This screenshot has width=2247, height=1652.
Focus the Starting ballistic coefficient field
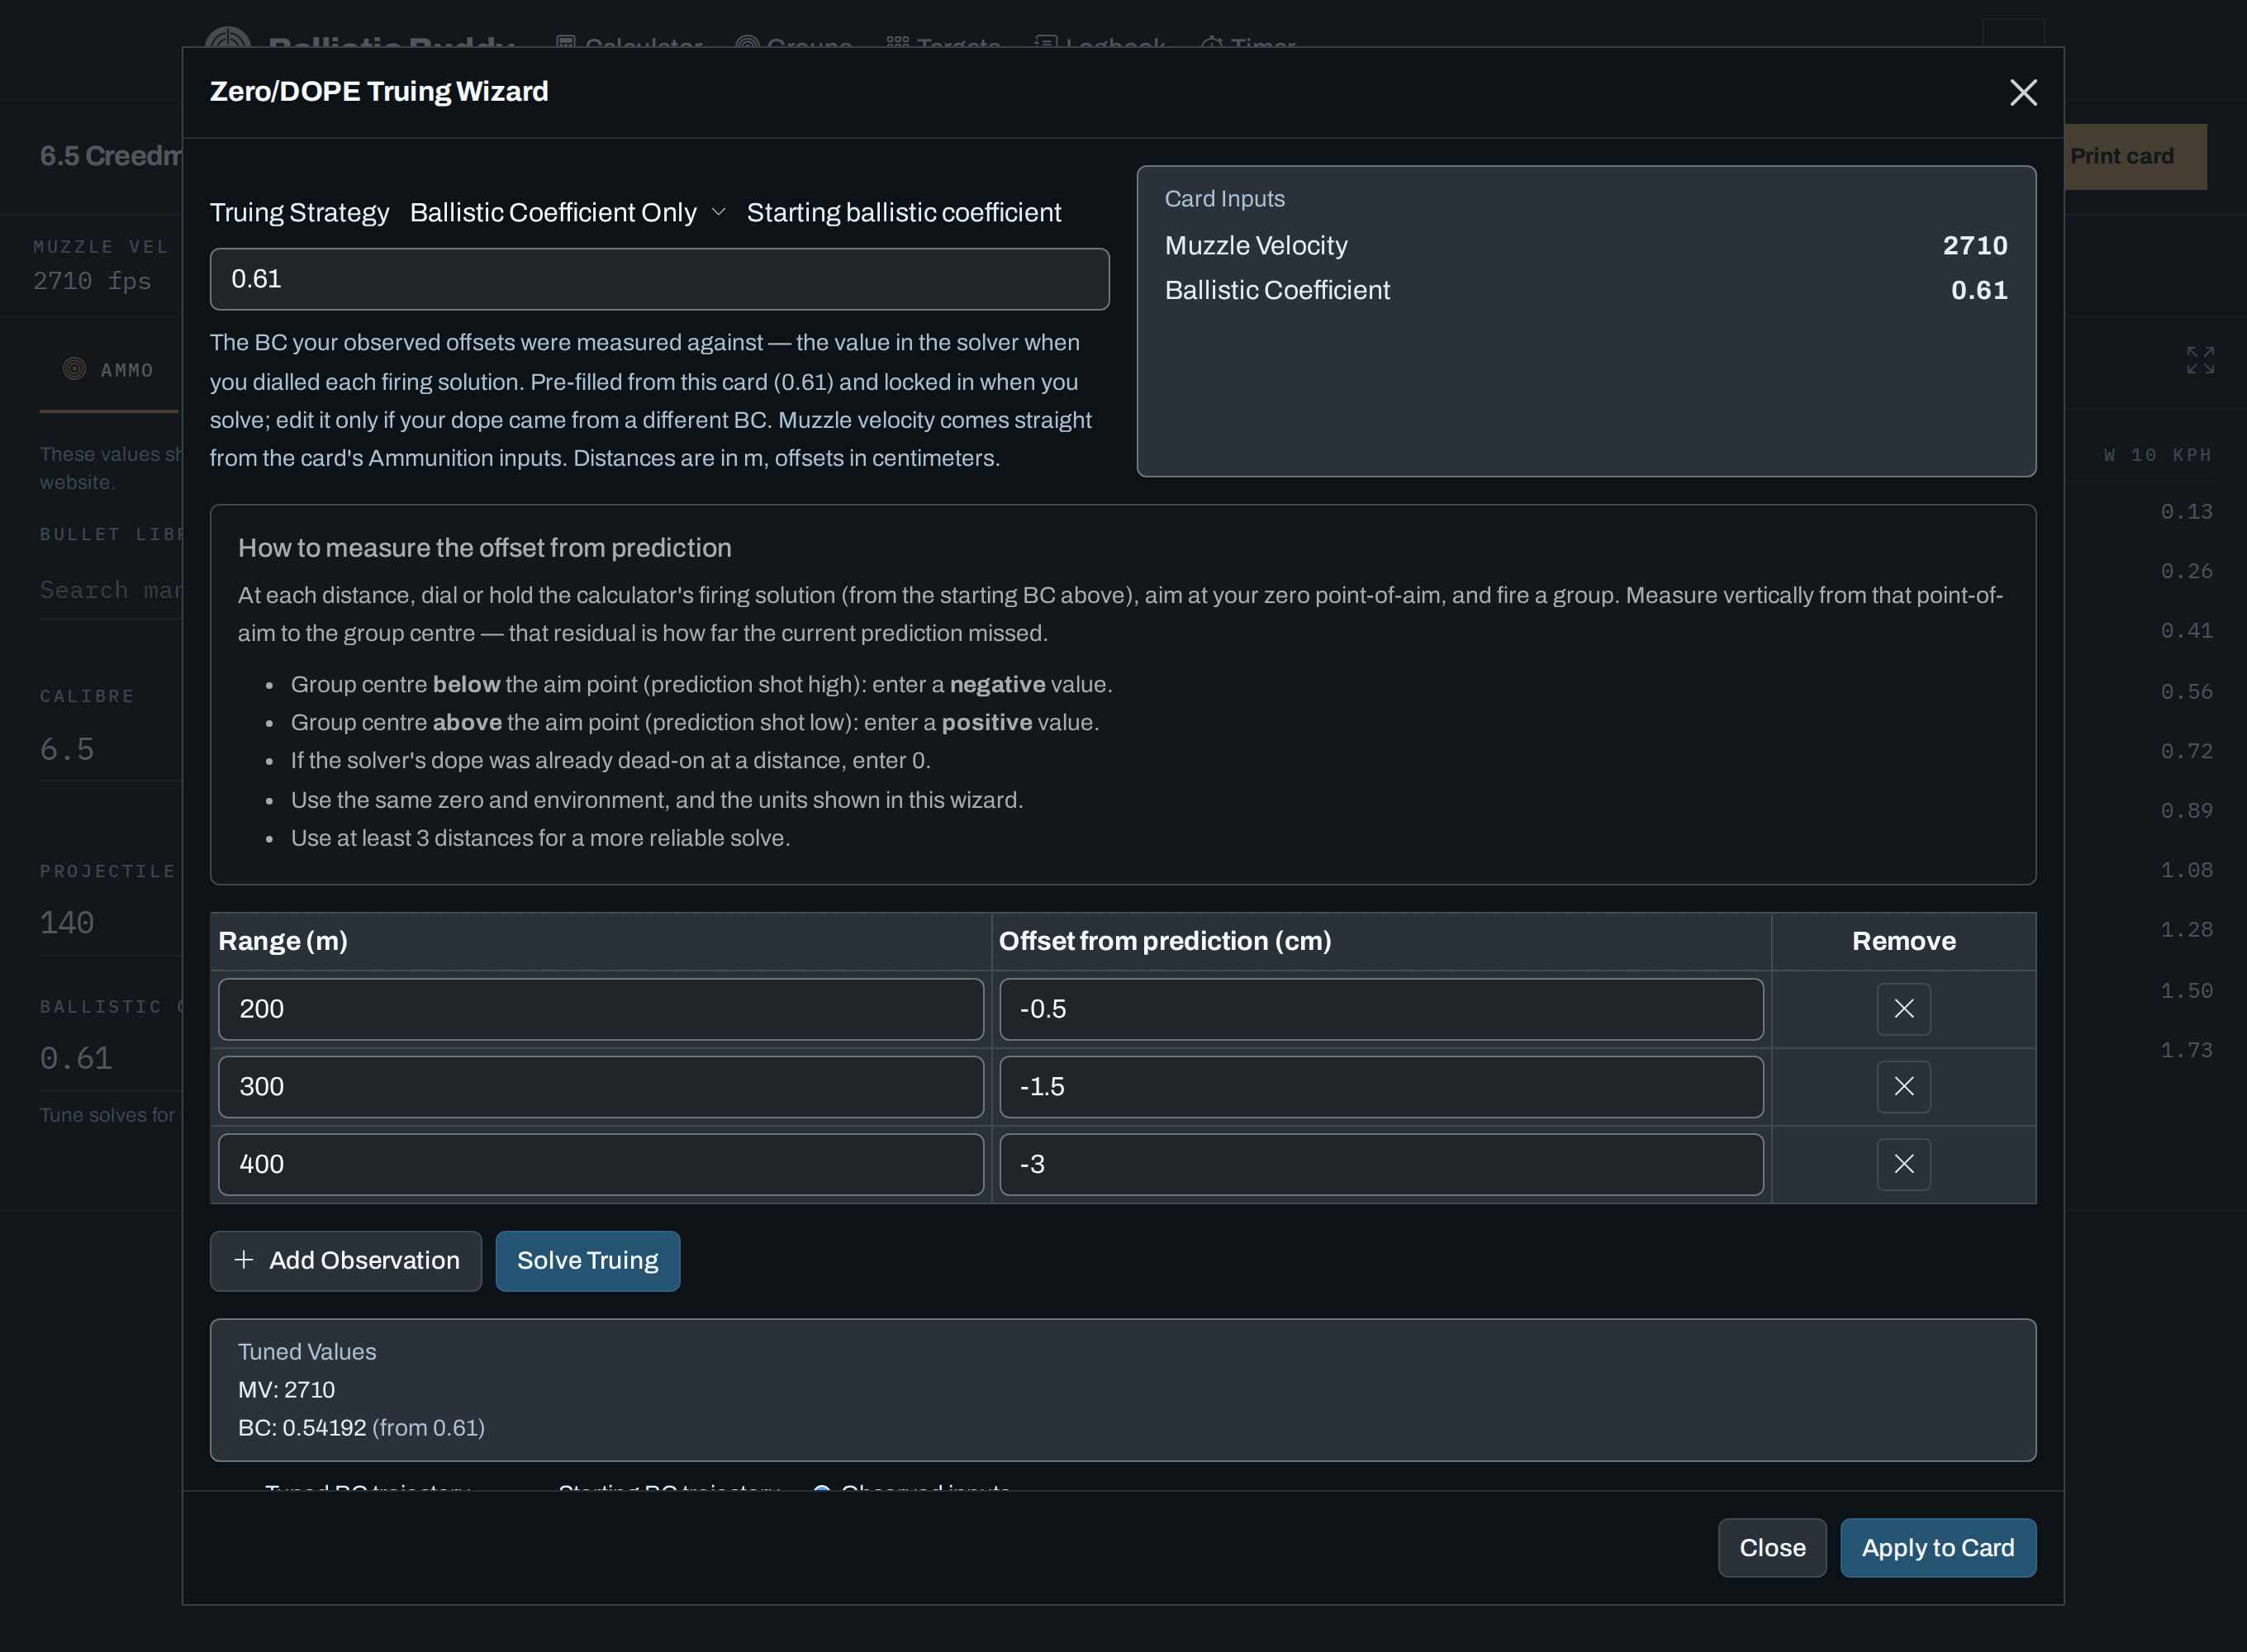click(659, 279)
